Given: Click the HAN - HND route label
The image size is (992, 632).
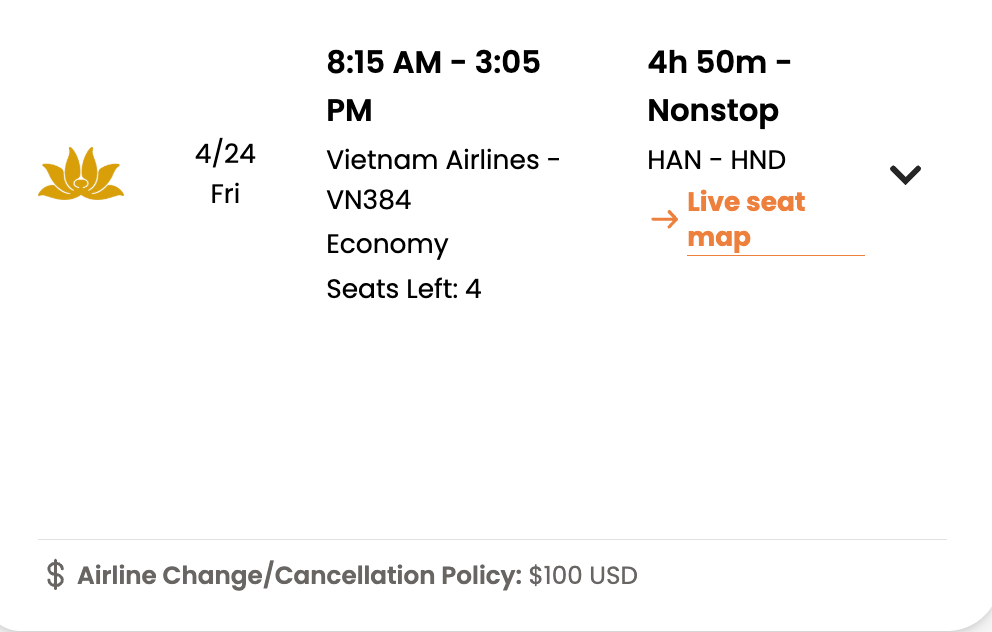Looking at the screenshot, I should click(716, 159).
